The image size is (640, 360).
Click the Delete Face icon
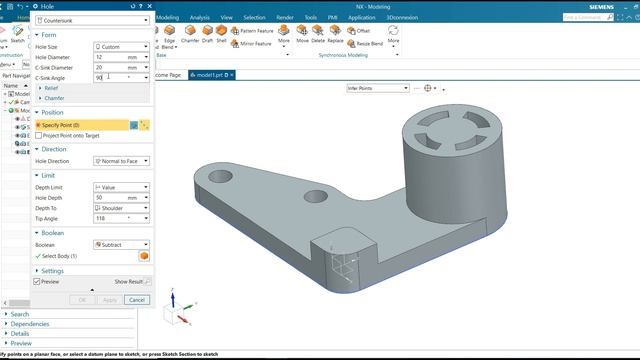point(318,30)
